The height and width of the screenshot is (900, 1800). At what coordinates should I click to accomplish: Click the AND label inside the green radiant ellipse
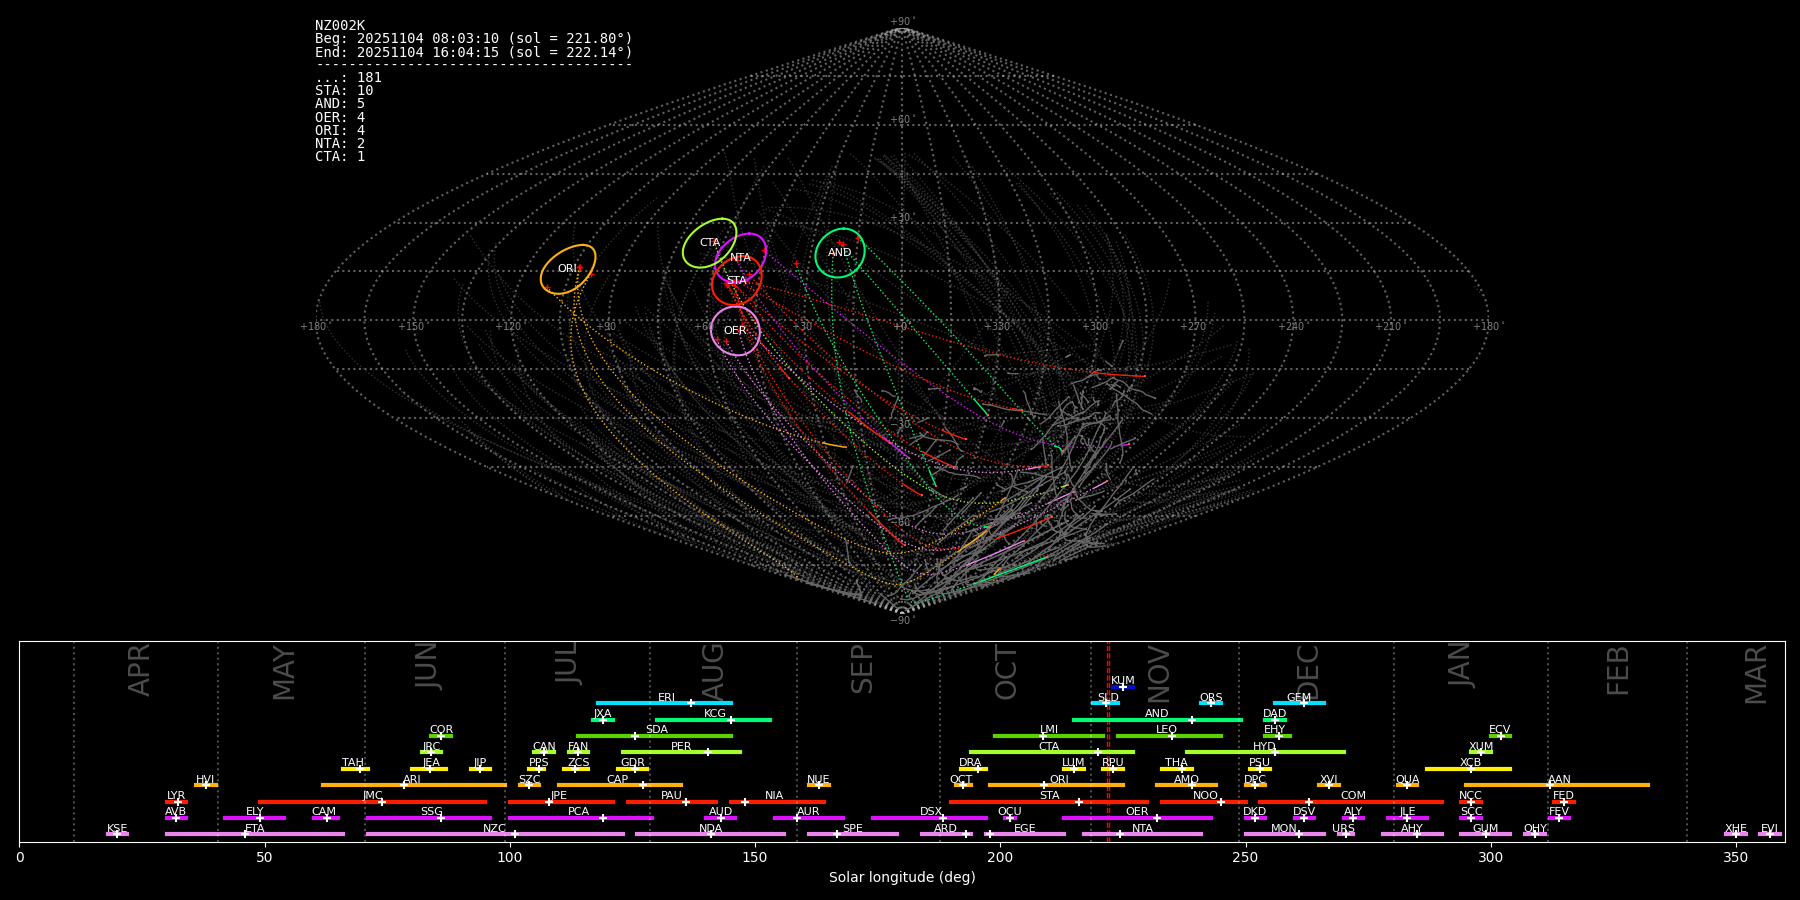(840, 253)
